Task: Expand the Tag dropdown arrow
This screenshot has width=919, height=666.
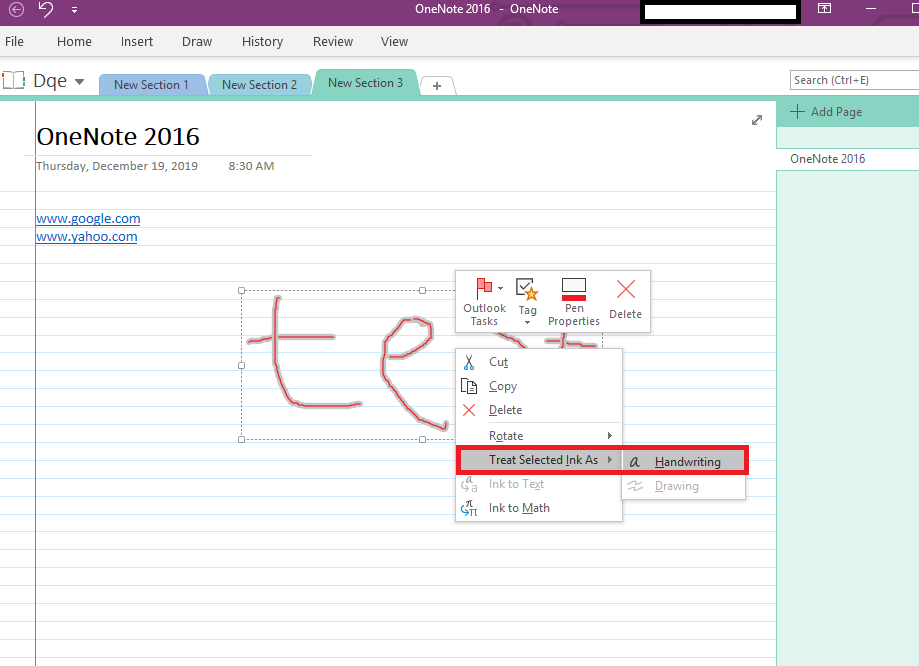Action: point(527,322)
